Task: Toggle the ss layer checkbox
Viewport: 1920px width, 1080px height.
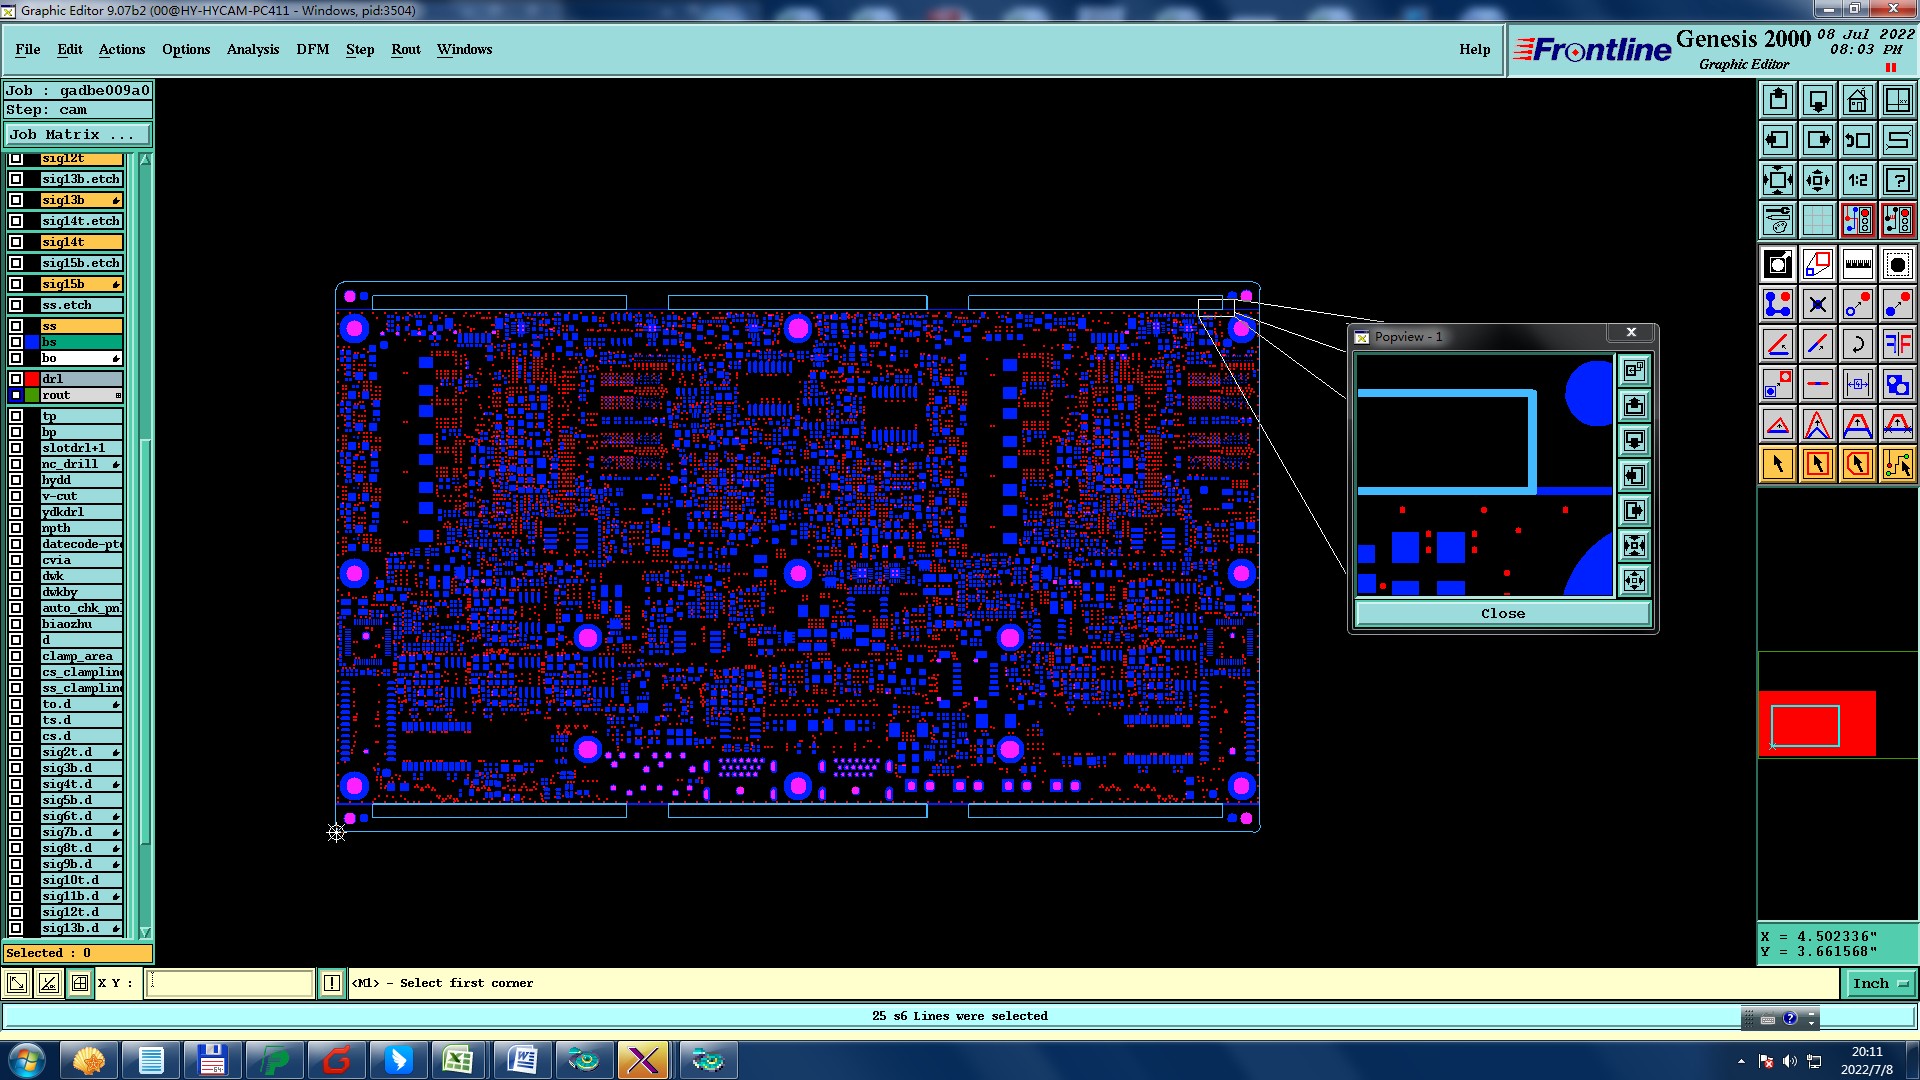Action: (x=16, y=326)
